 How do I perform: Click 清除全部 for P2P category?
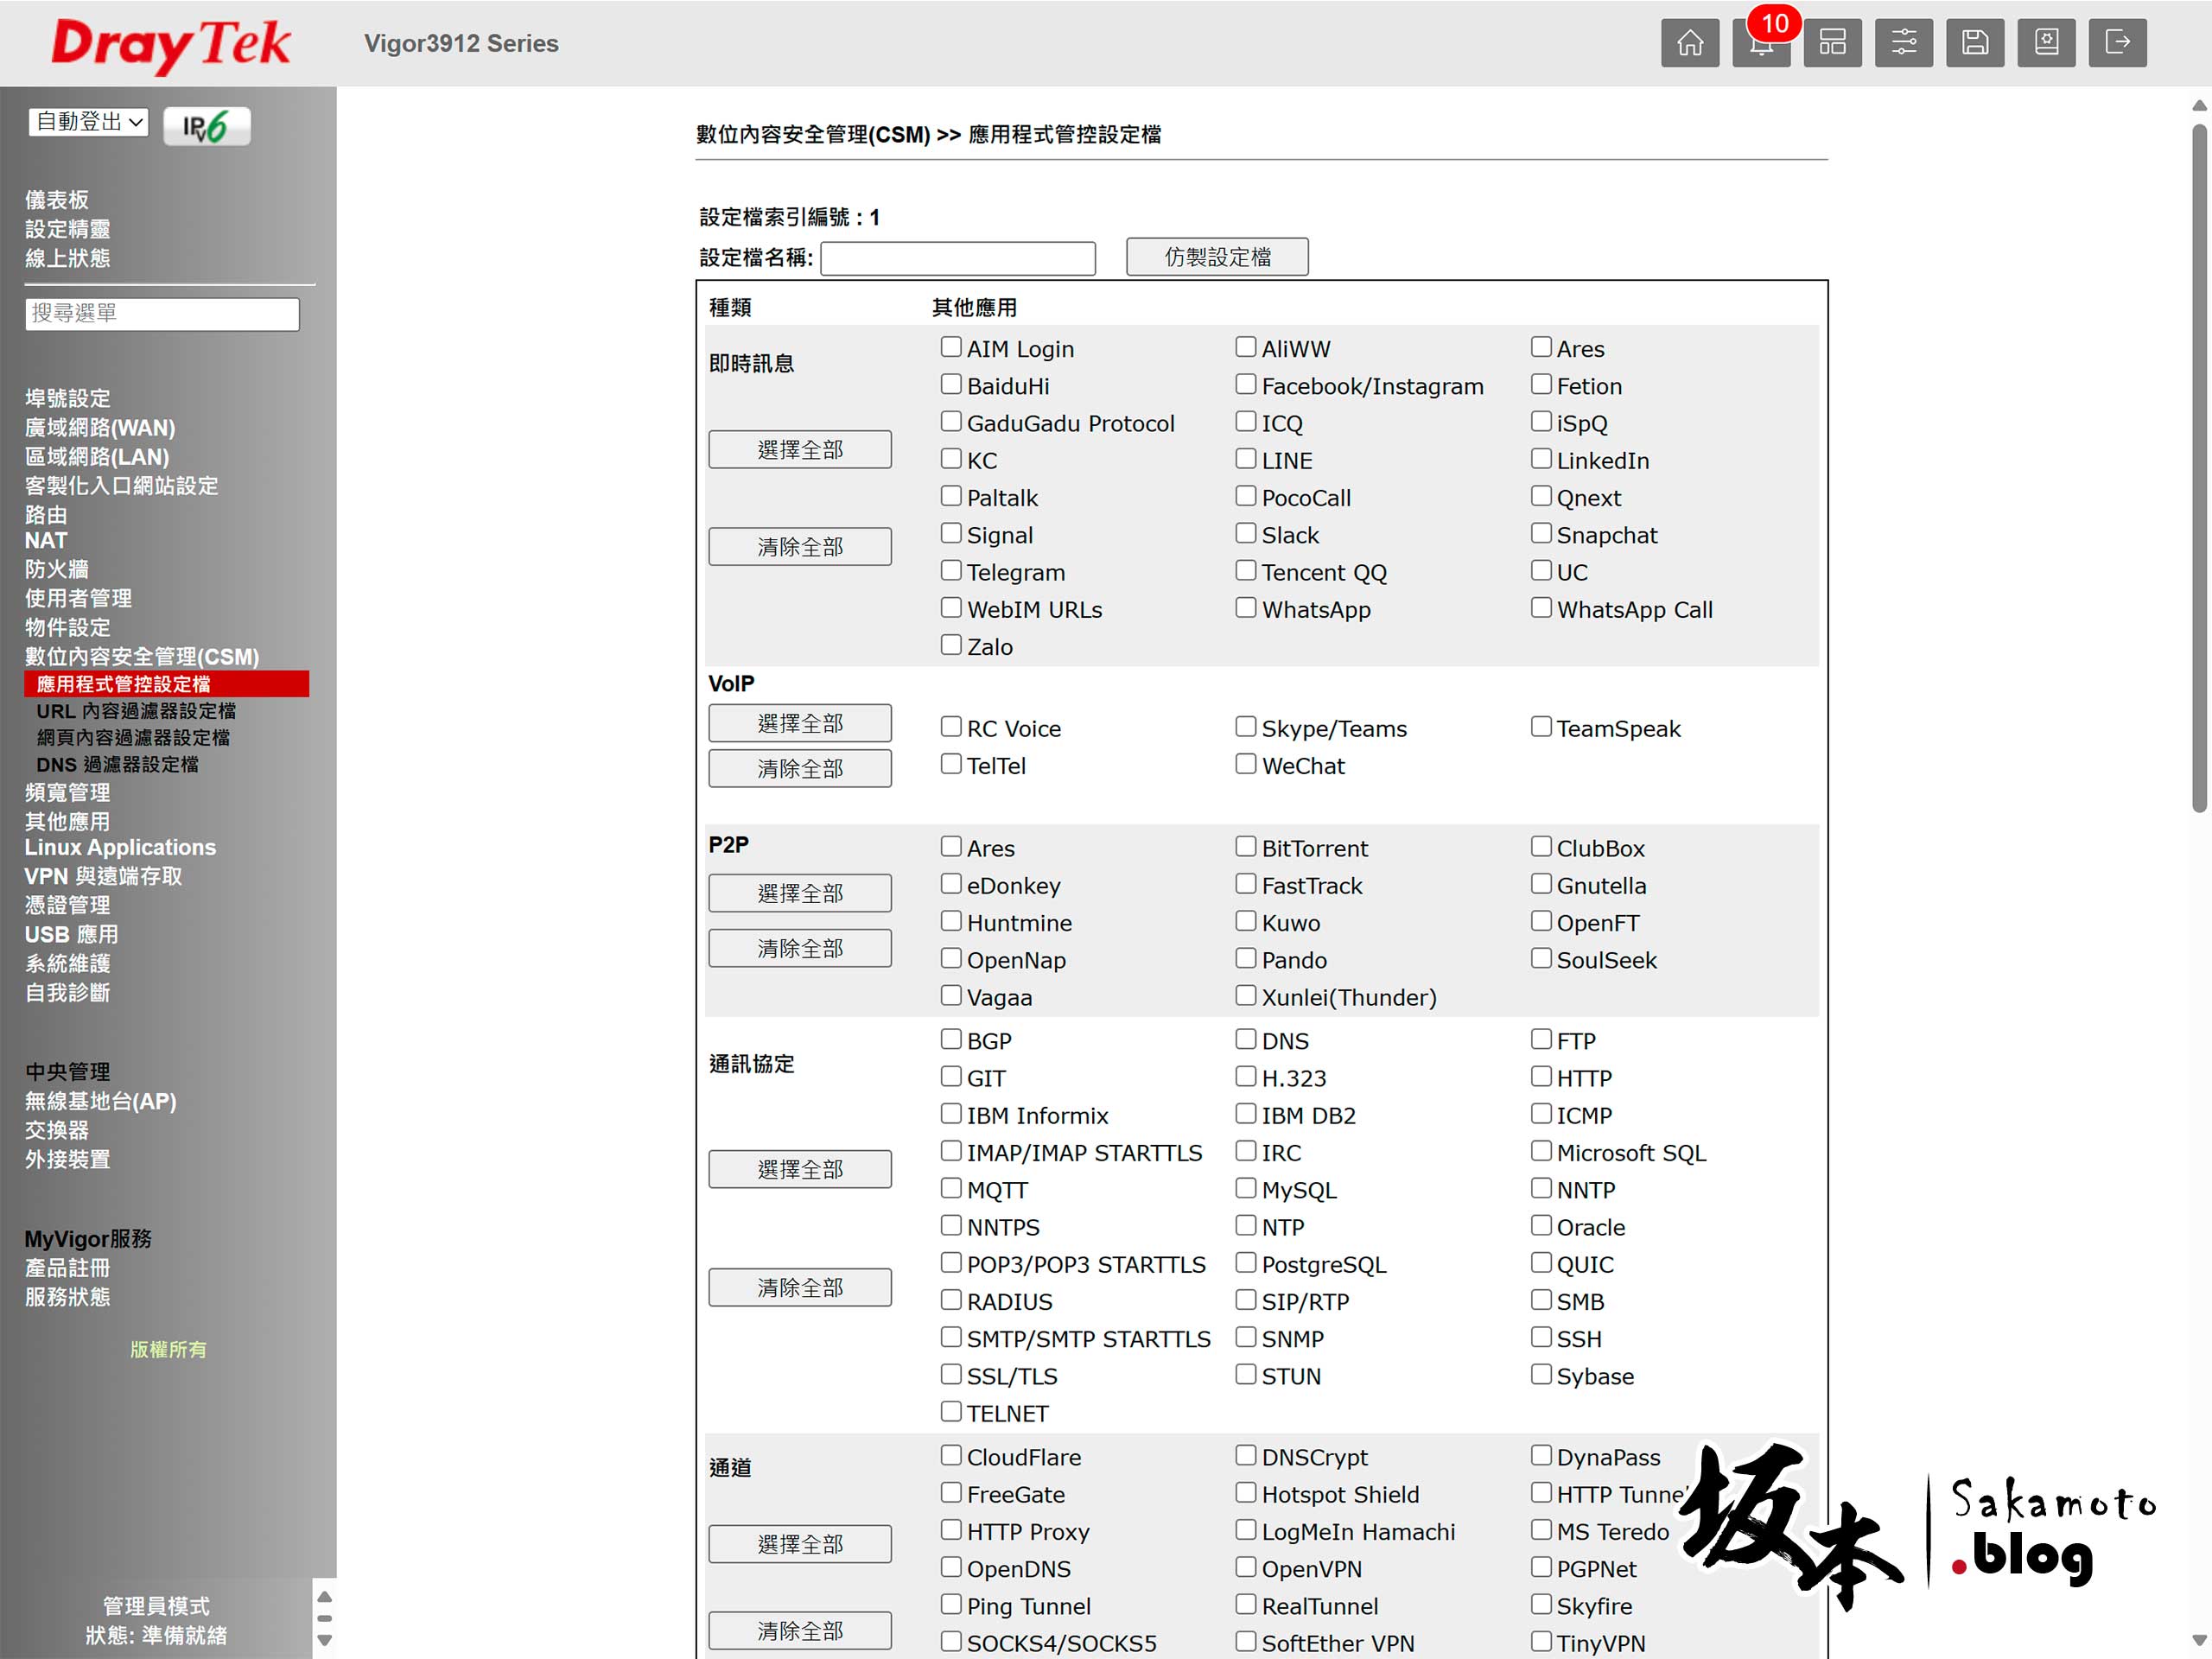coord(799,948)
